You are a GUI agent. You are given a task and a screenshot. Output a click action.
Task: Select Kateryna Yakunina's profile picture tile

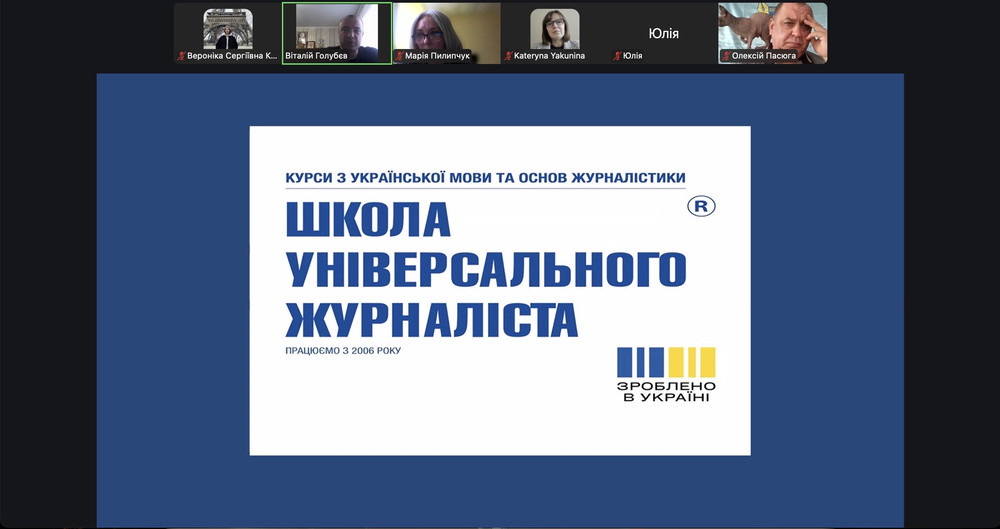[x=555, y=28]
